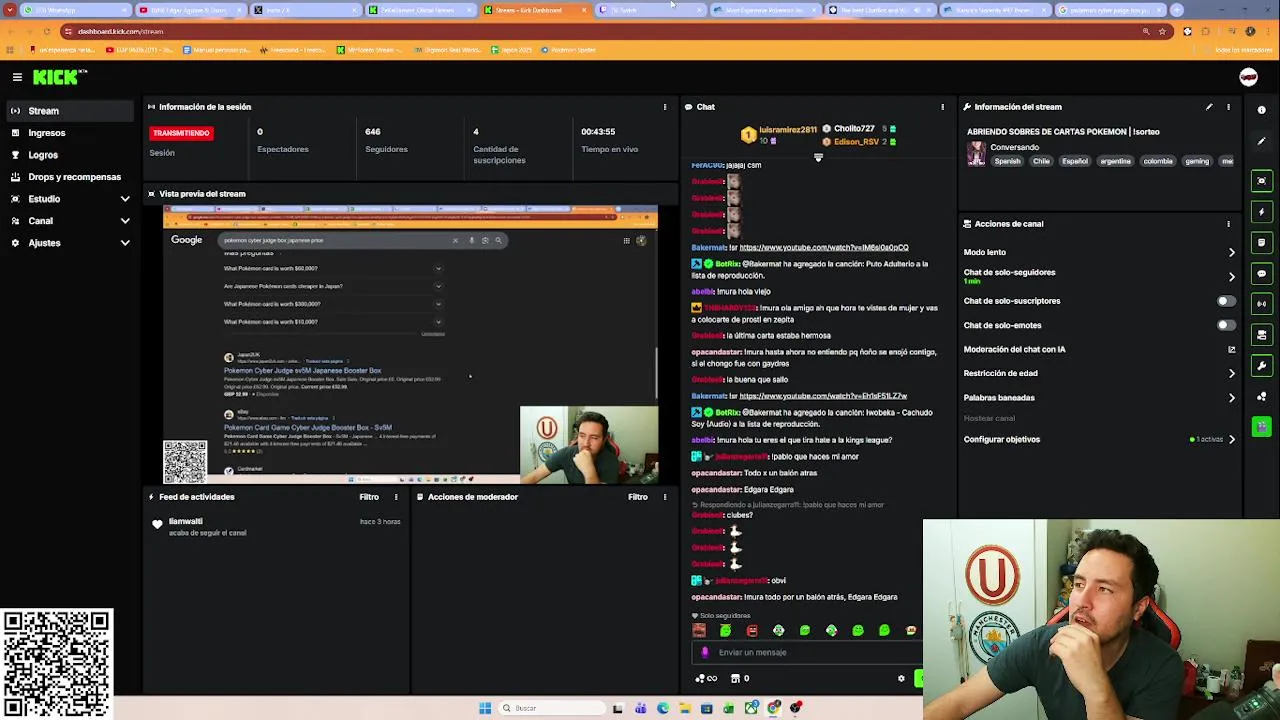The width and height of the screenshot is (1280, 720).
Task: Toggle the wrench icon in right toolbar
Action: click(1262, 366)
